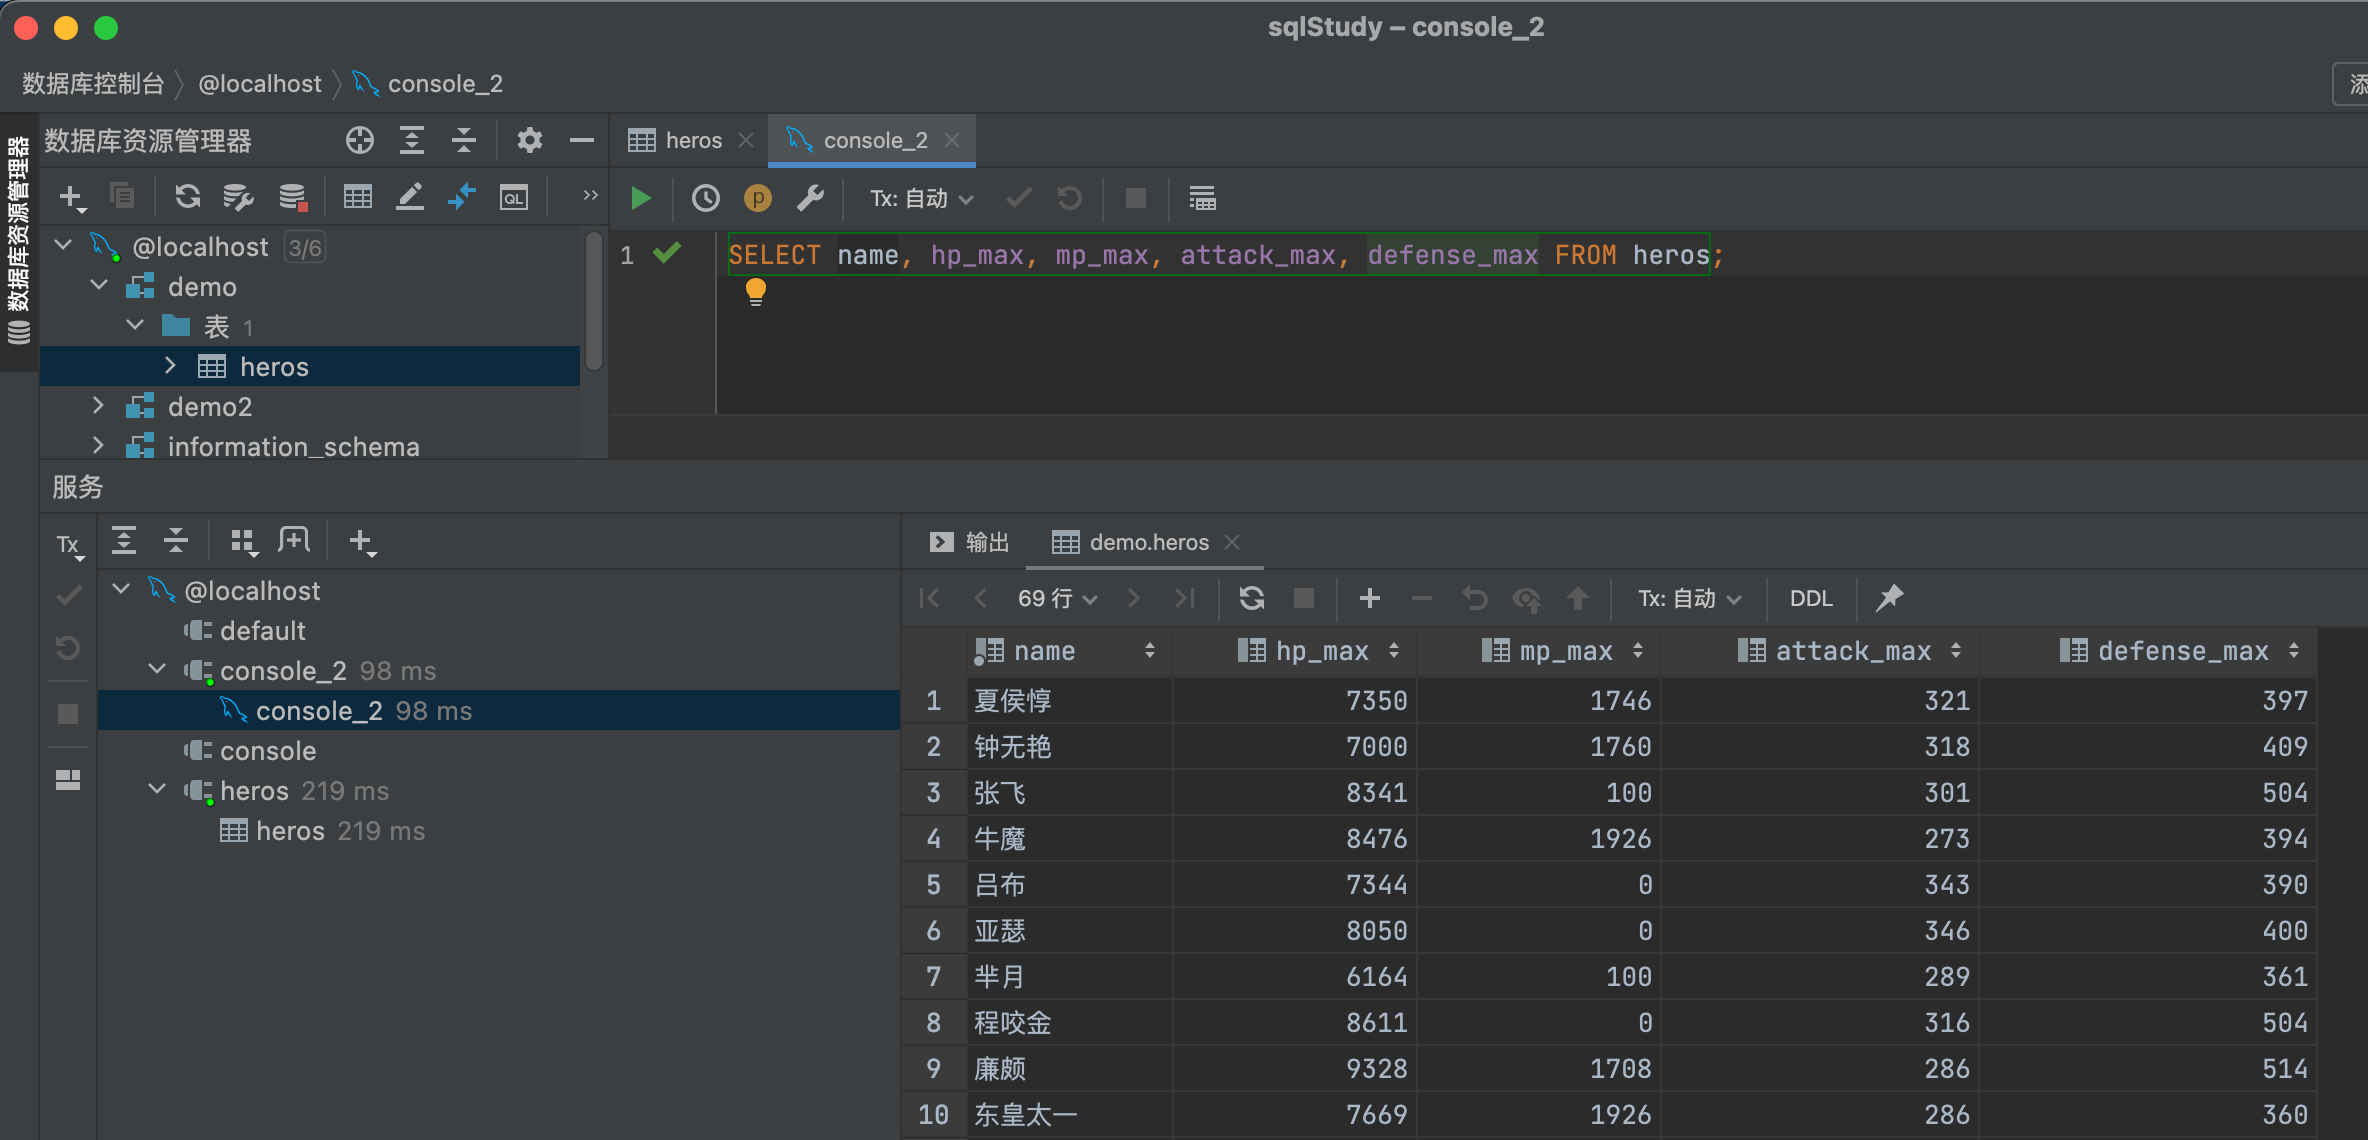2368x1140 pixels.
Task: Select heros 219 ms table result item
Action: [322, 831]
